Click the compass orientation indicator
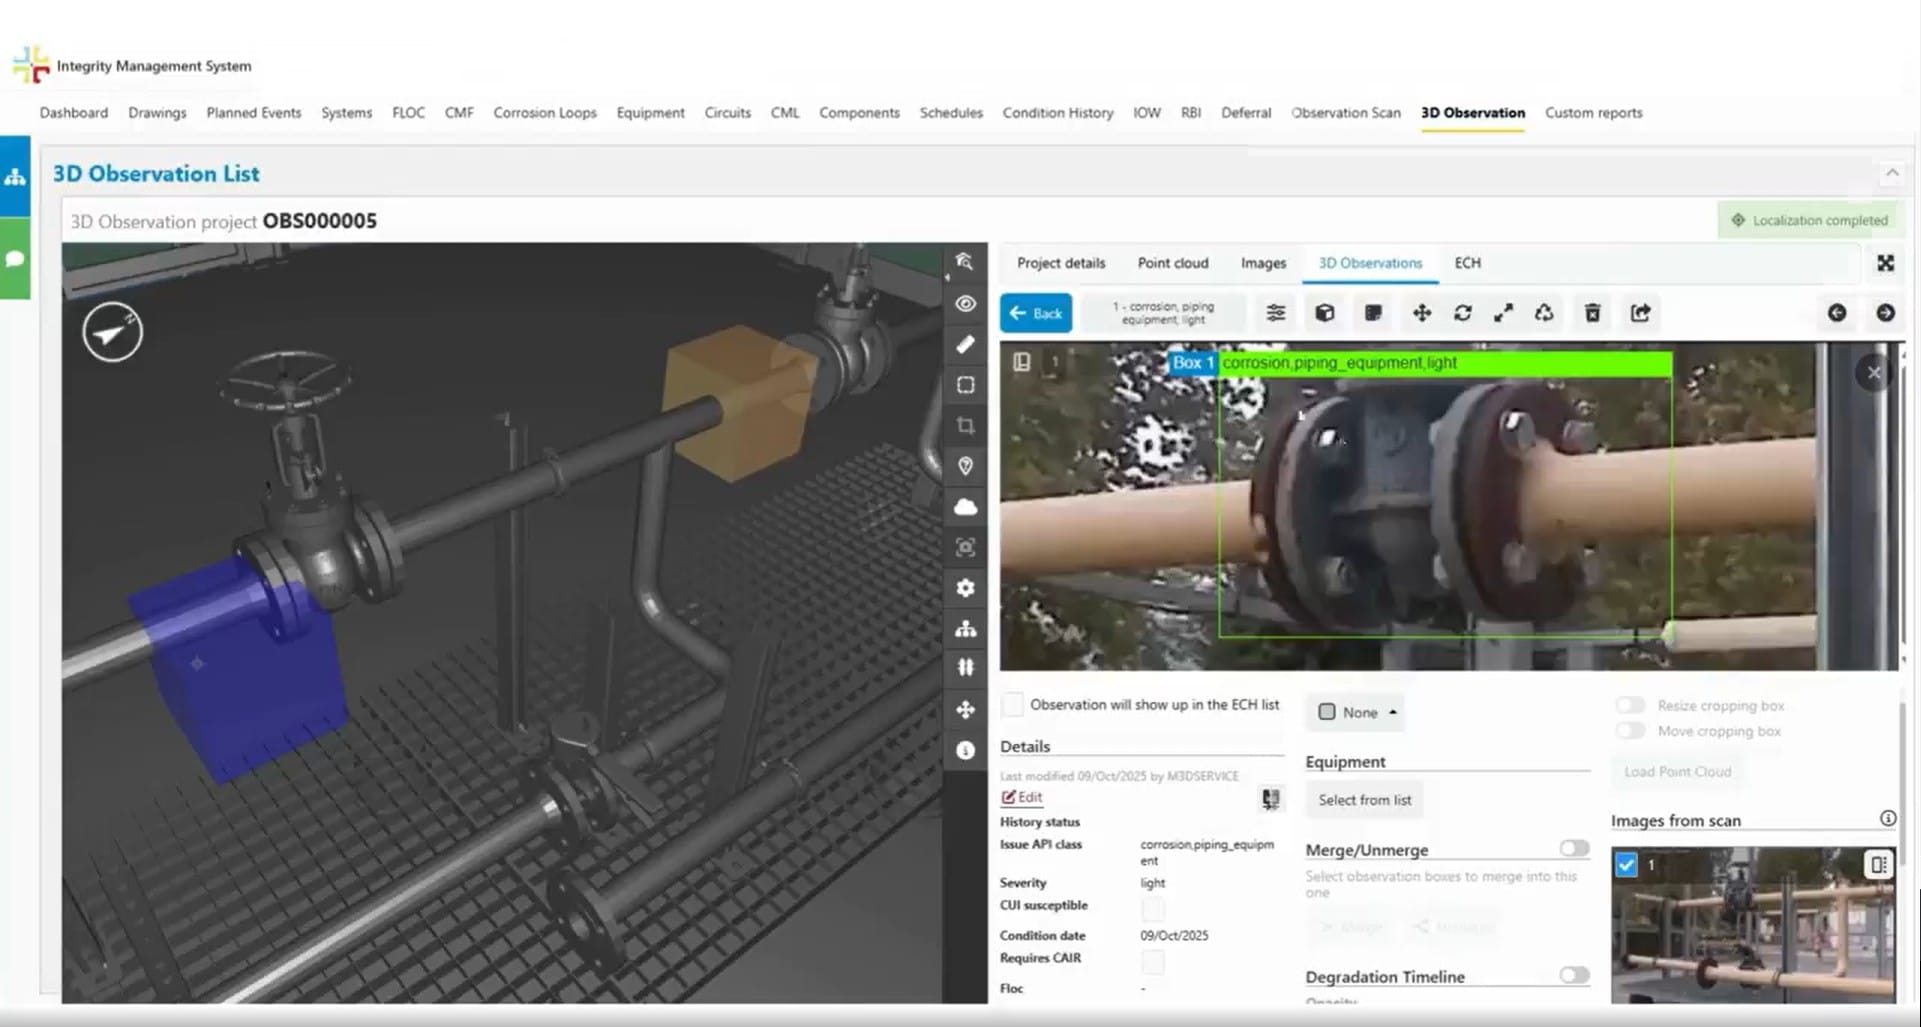 click(112, 332)
